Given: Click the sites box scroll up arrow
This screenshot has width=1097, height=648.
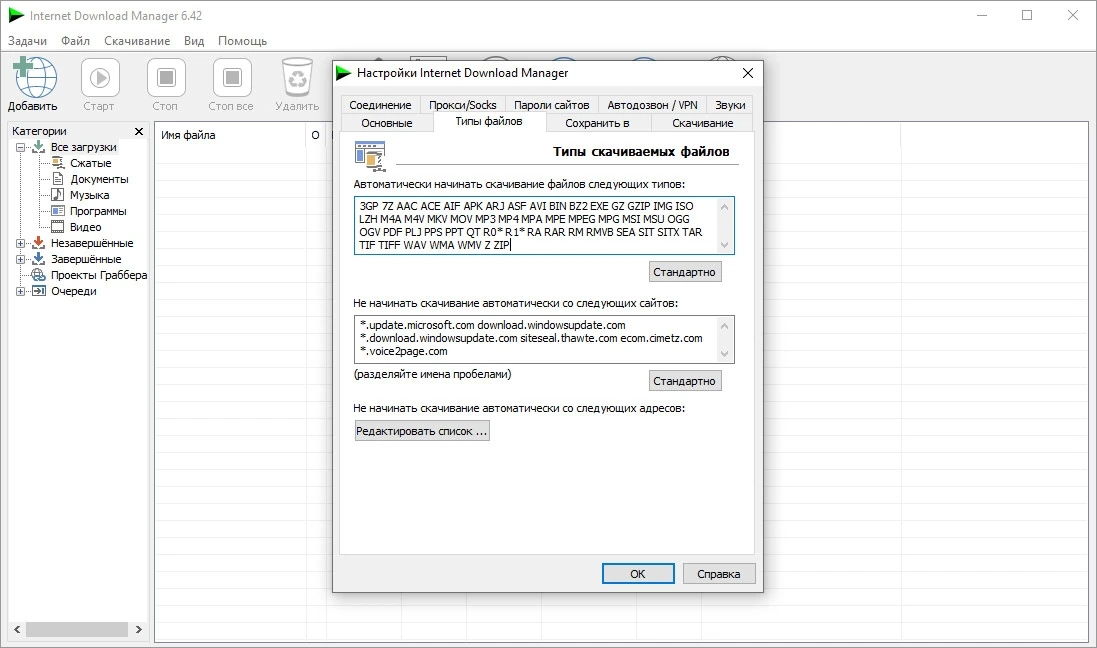Looking at the screenshot, I should coord(725,325).
